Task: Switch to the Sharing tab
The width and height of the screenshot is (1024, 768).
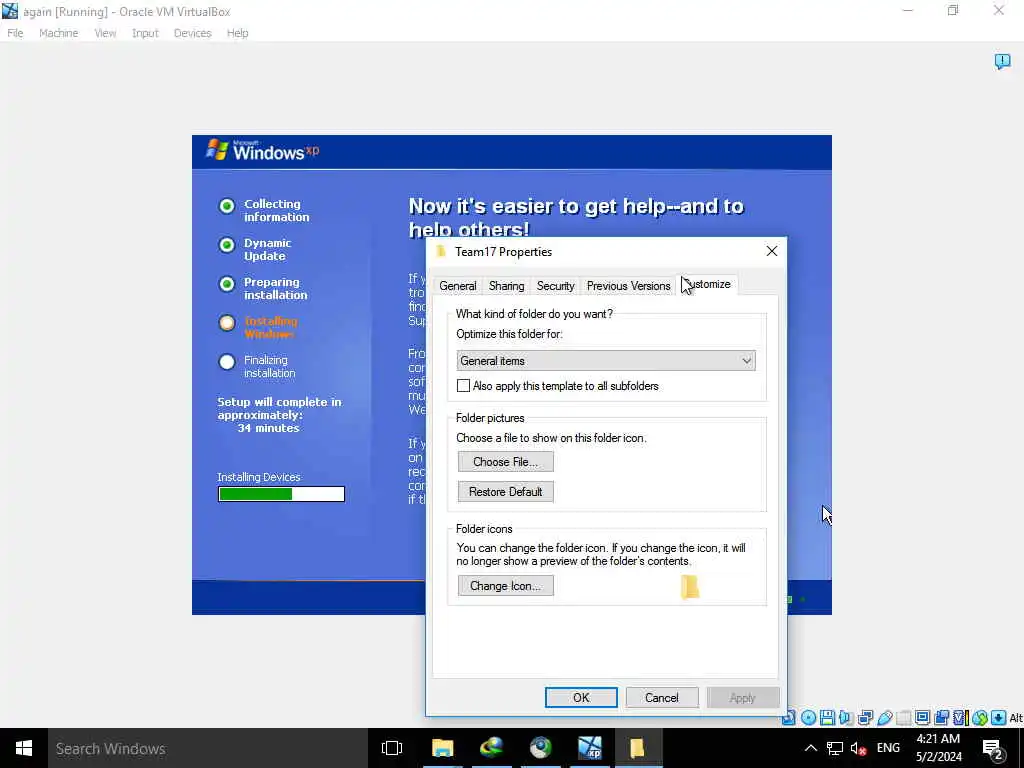Action: click(506, 286)
